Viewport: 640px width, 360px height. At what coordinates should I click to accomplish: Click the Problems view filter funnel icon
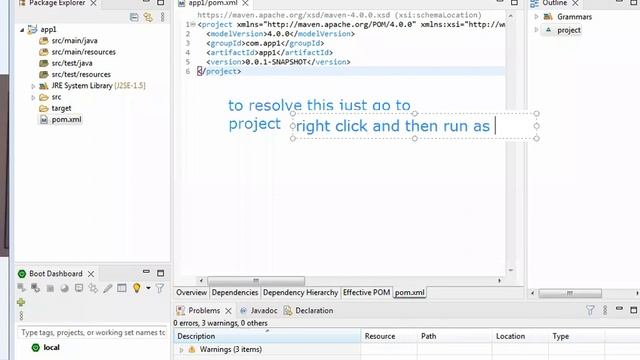click(x=590, y=311)
